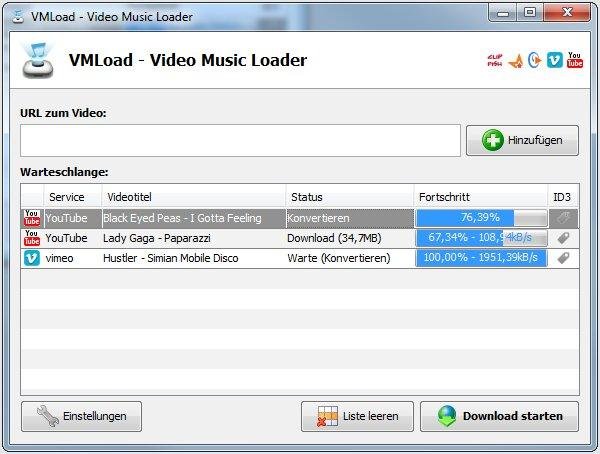600x454 pixels.
Task: Click the Vimeo icon in Hustler row
Action: [32, 258]
